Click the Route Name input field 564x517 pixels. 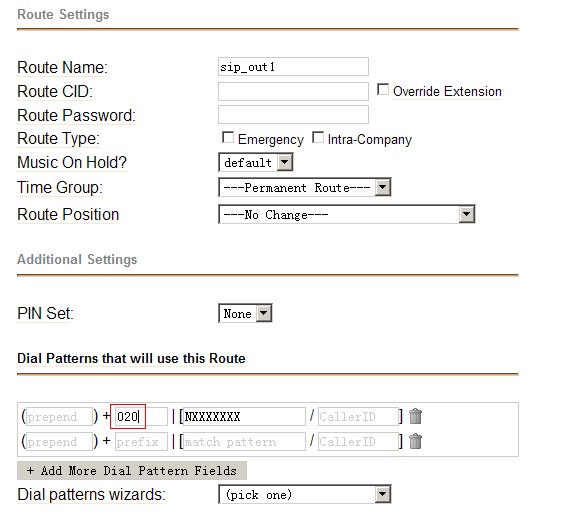[x=293, y=67]
